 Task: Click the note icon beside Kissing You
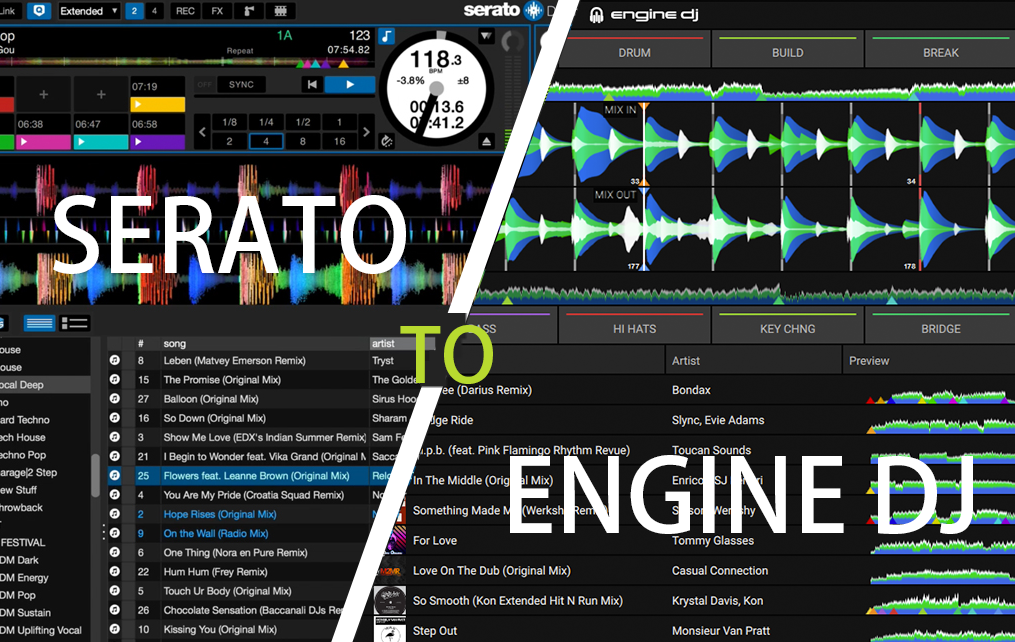pyautogui.click(x=115, y=629)
